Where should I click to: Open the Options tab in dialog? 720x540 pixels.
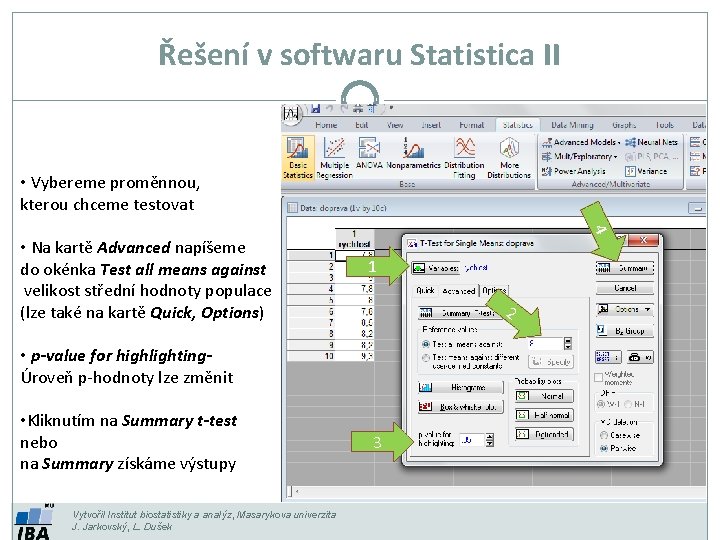494,290
